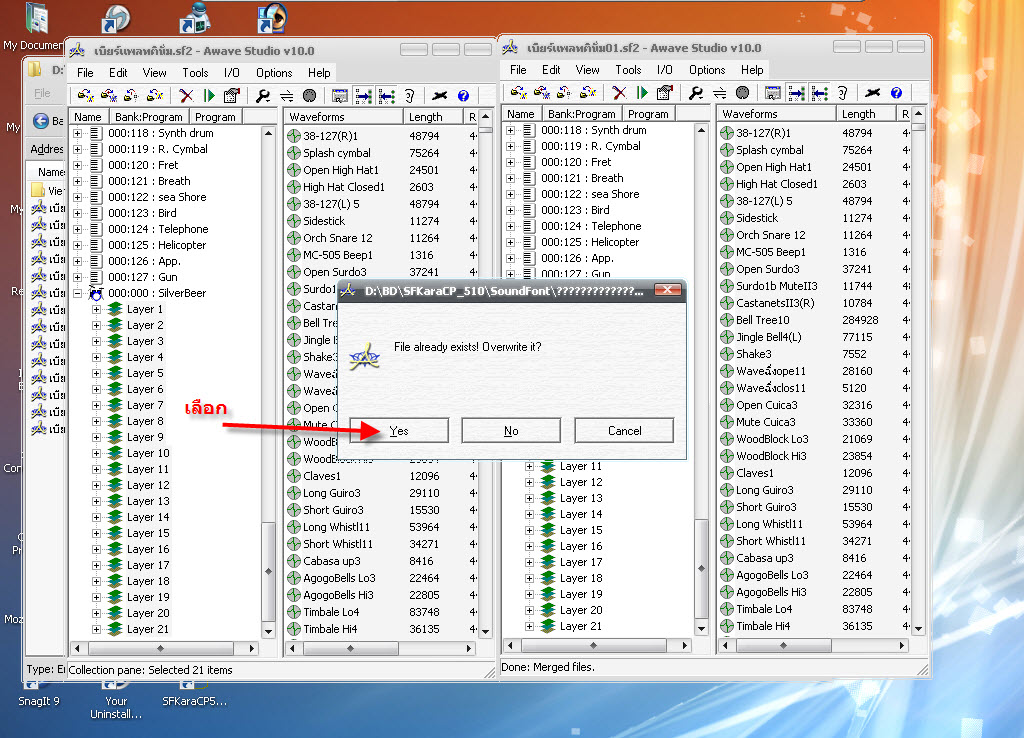The height and width of the screenshot is (738, 1024).
Task: Open the properties clipboard icon in right window toolbar
Action: pos(664,93)
